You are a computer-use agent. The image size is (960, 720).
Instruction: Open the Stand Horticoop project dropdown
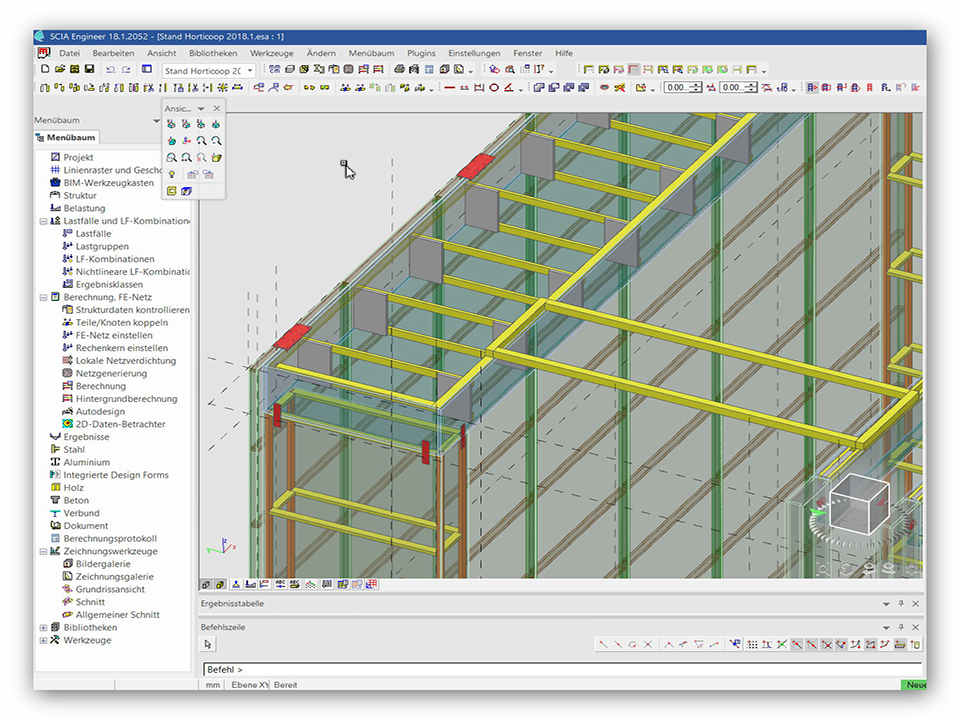pos(249,71)
